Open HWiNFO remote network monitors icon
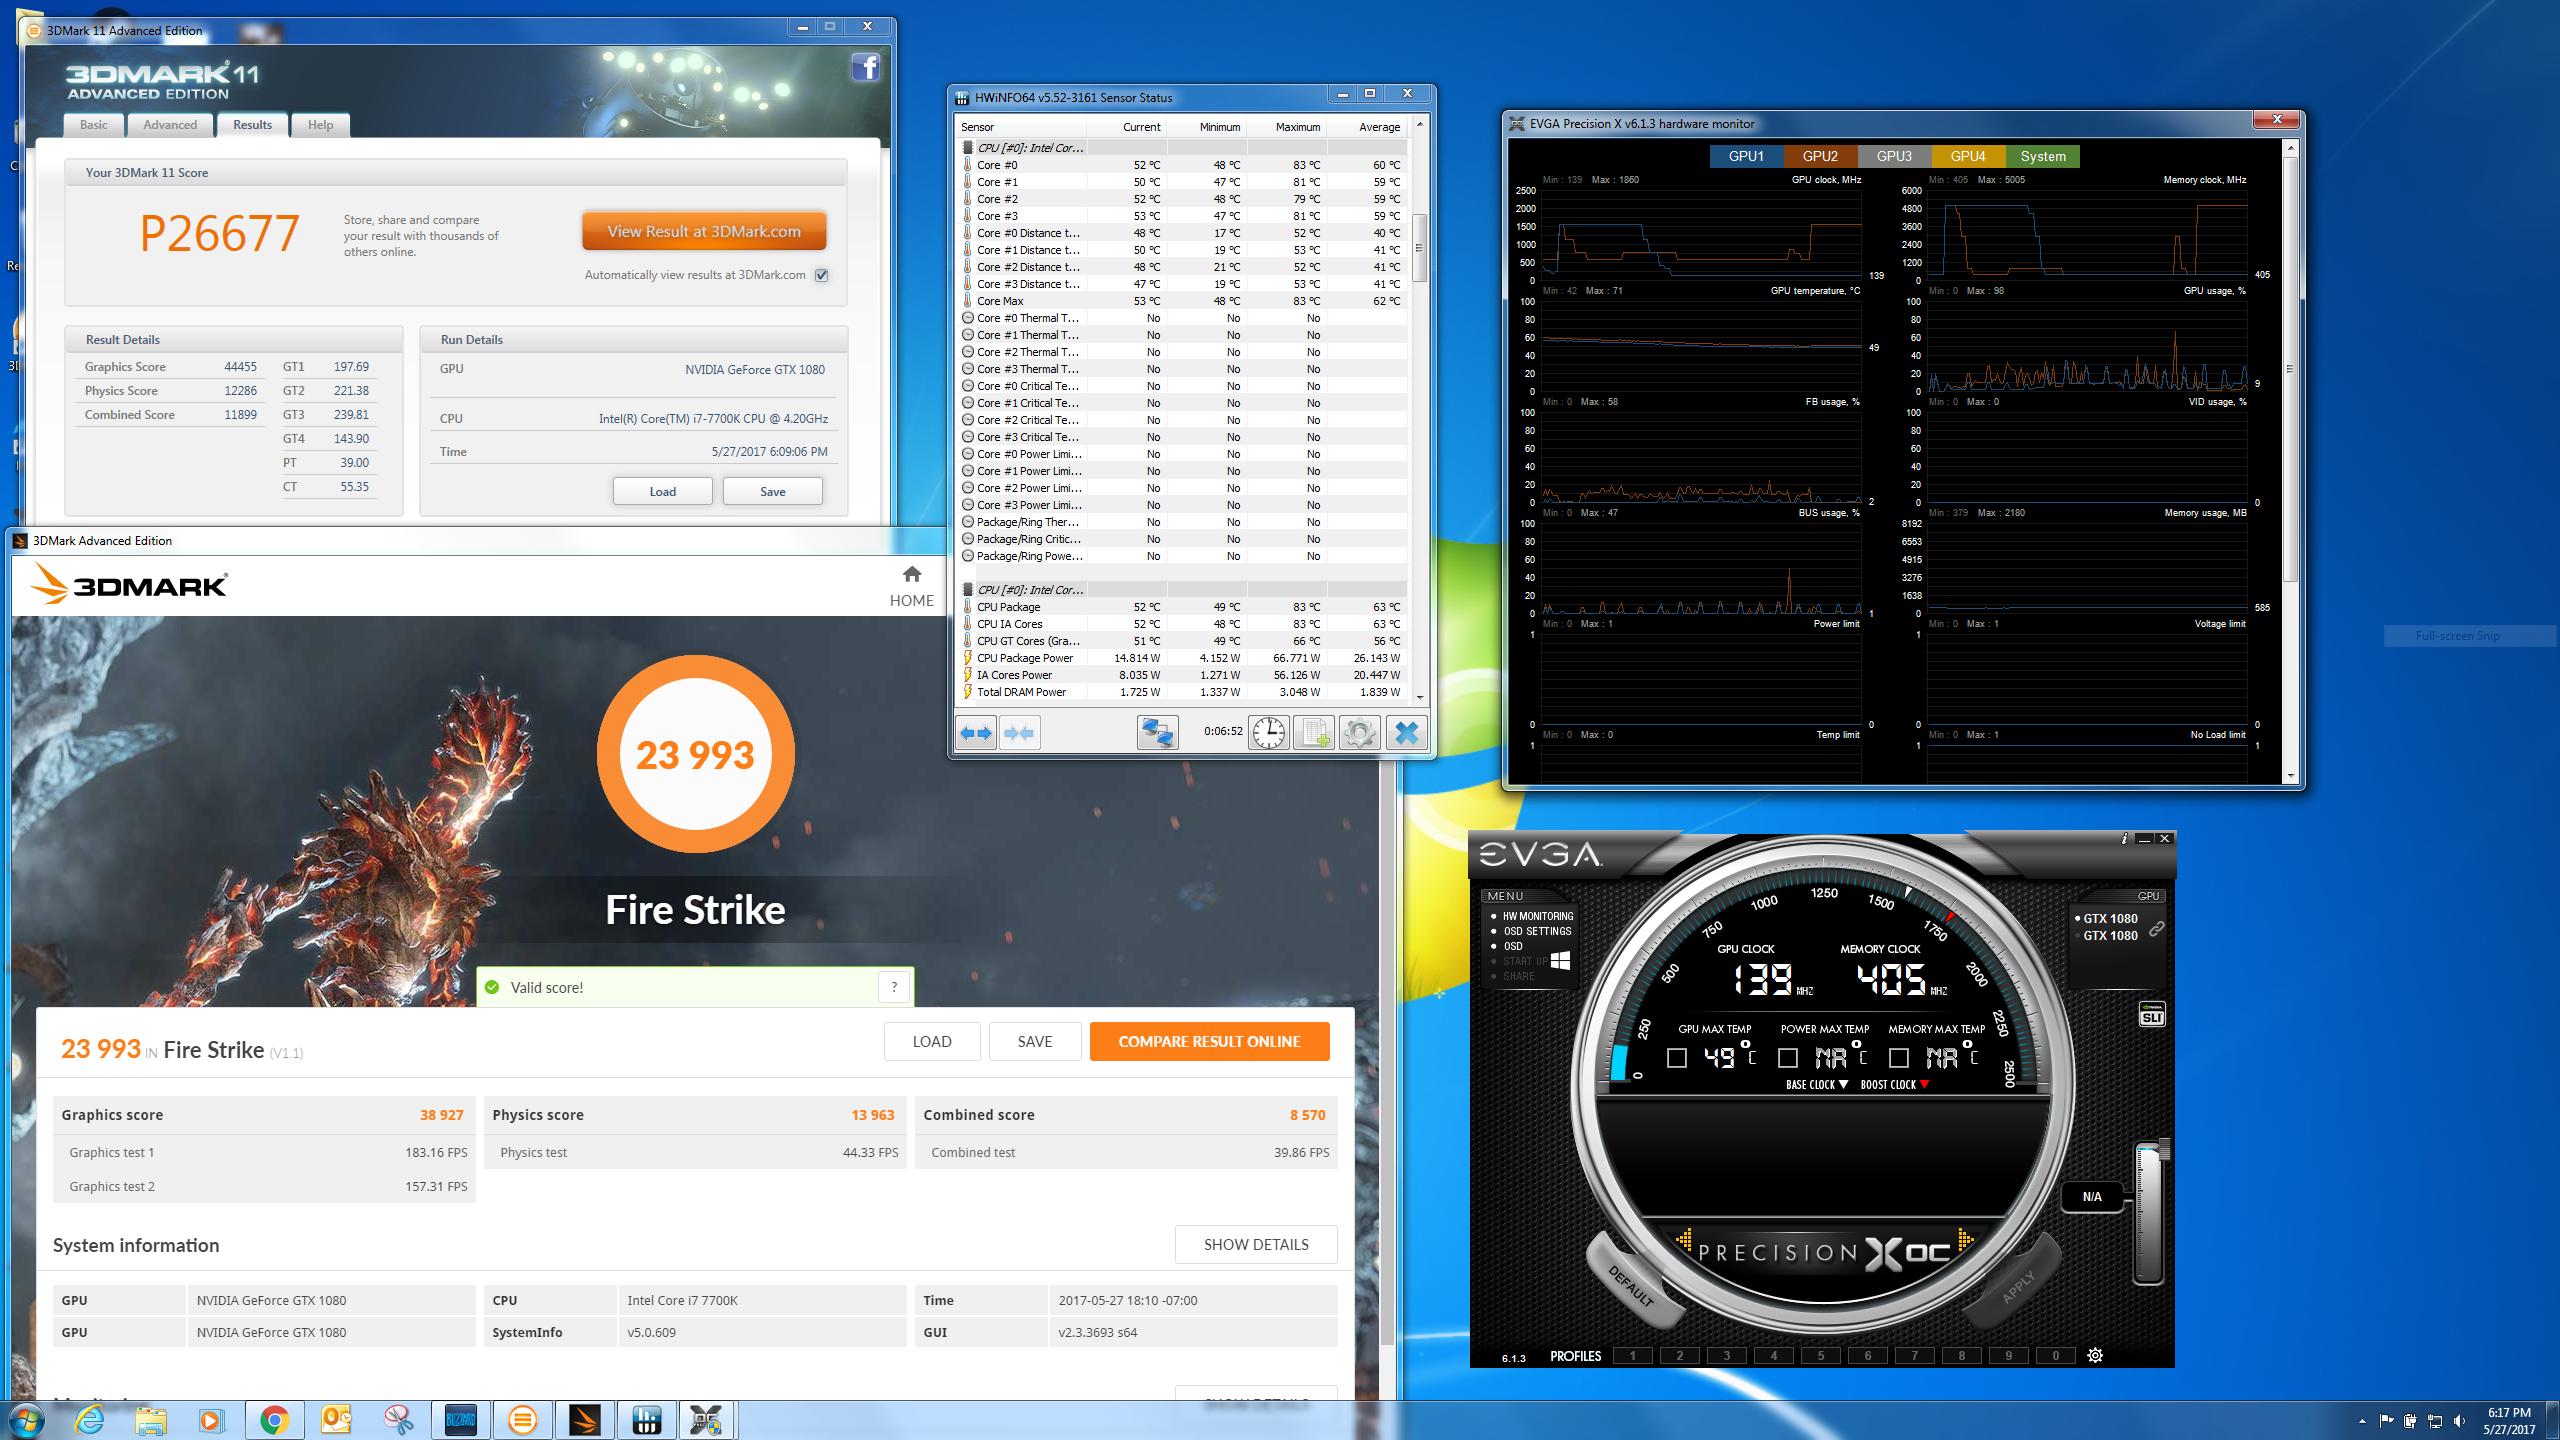The image size is (2560, 1440). tap(1157, 733)
